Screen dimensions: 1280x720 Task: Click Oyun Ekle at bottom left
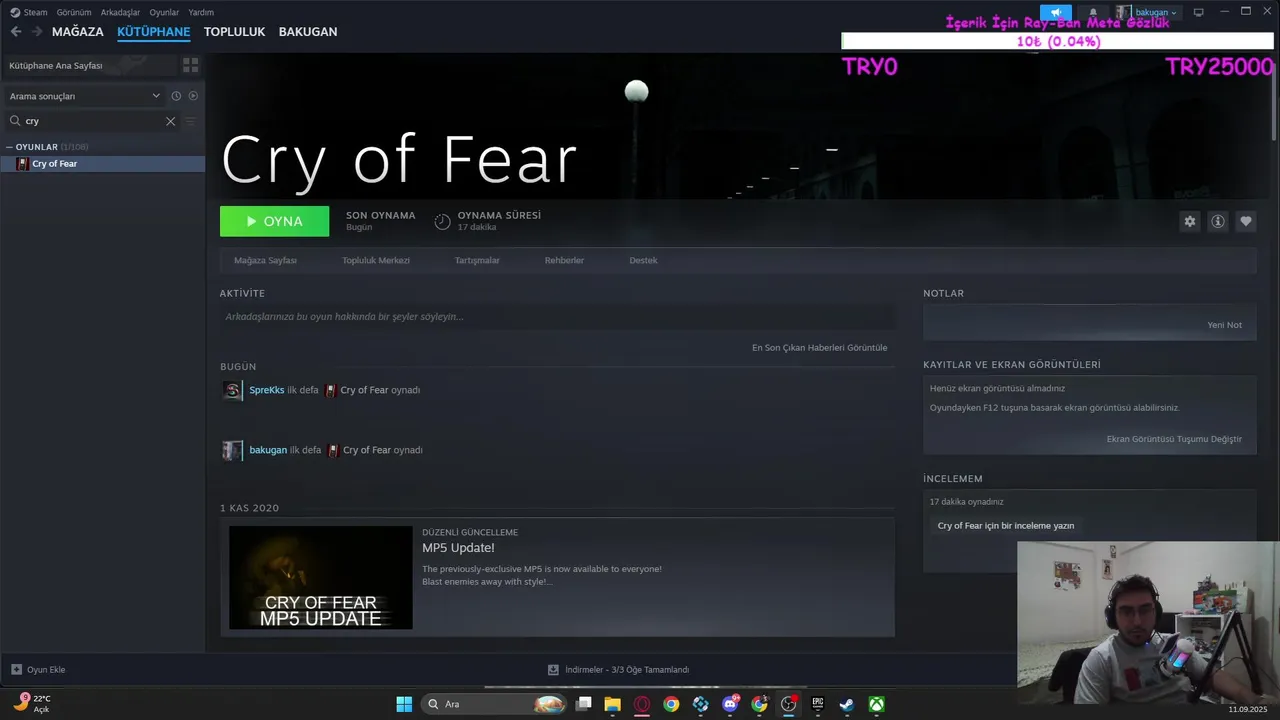tap(38, 670)
